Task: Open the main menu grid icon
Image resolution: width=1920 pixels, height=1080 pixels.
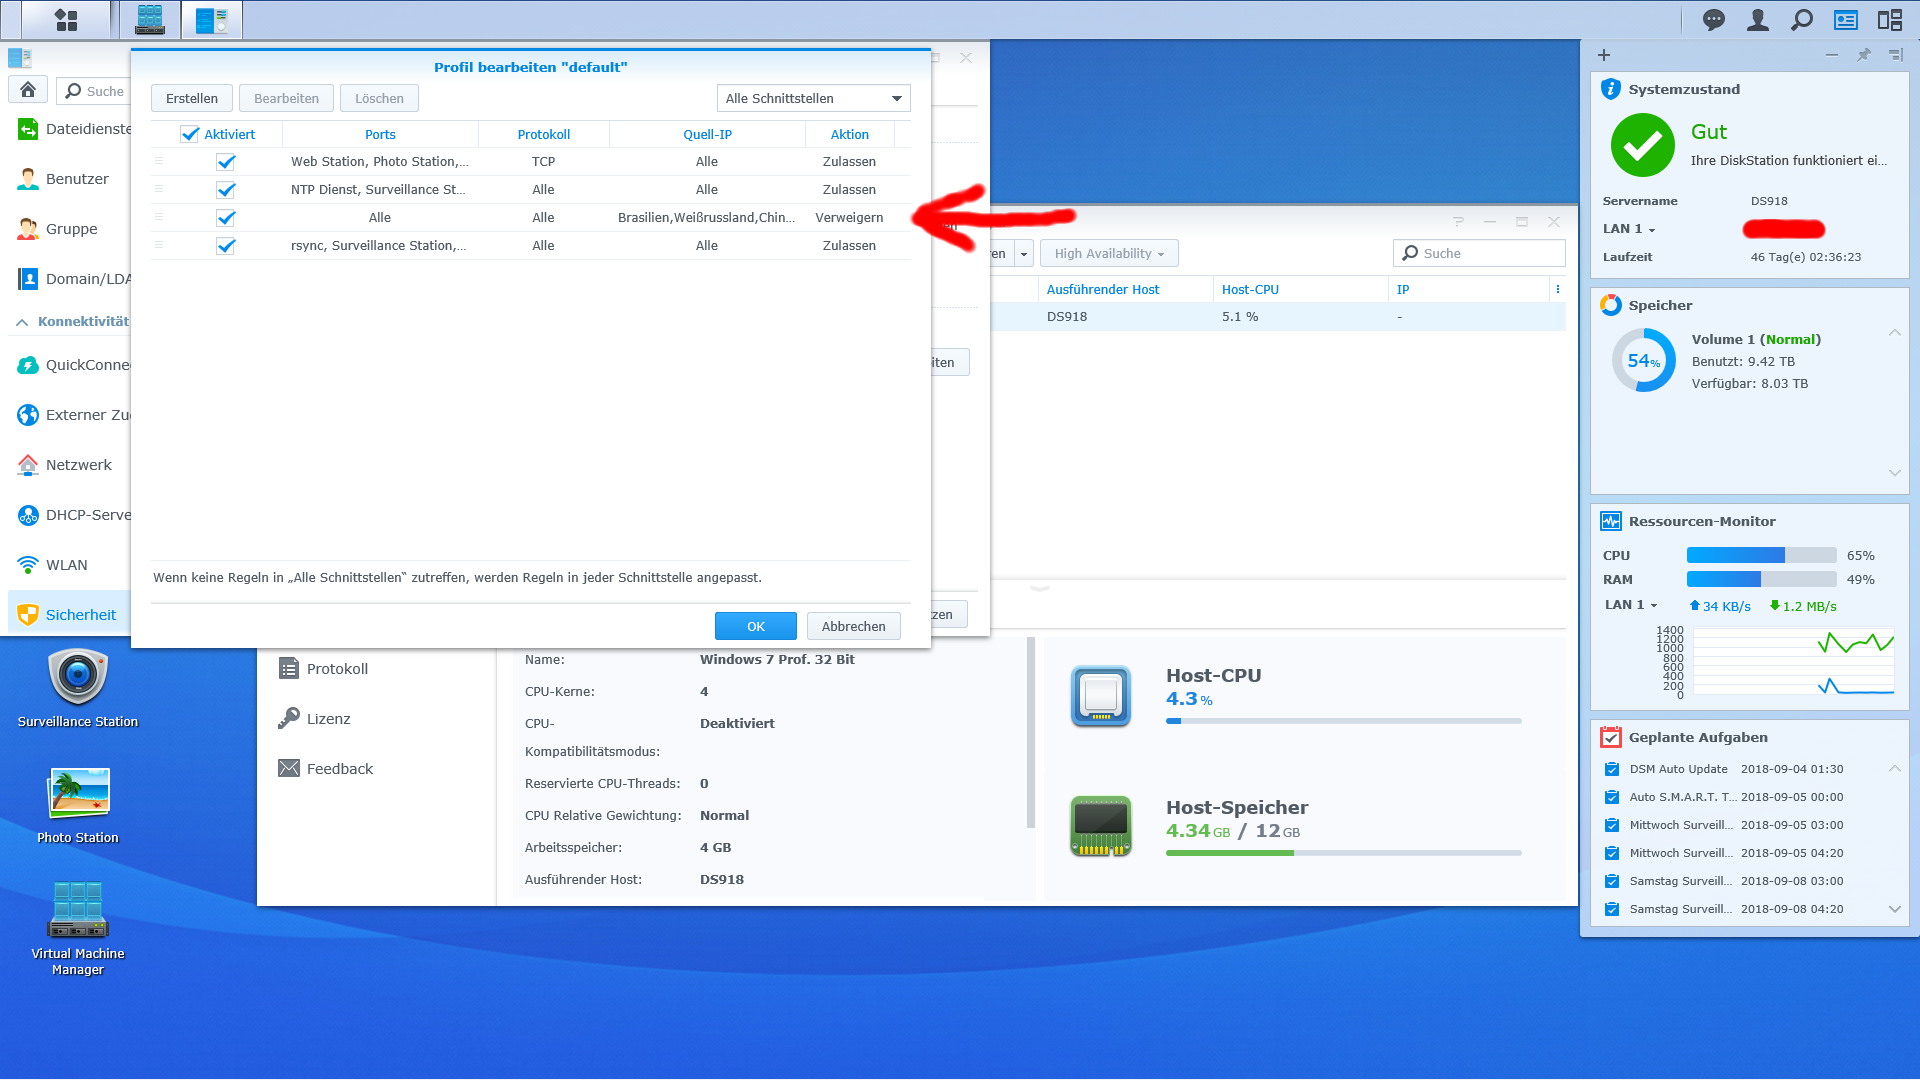Action: pos(66,20)
